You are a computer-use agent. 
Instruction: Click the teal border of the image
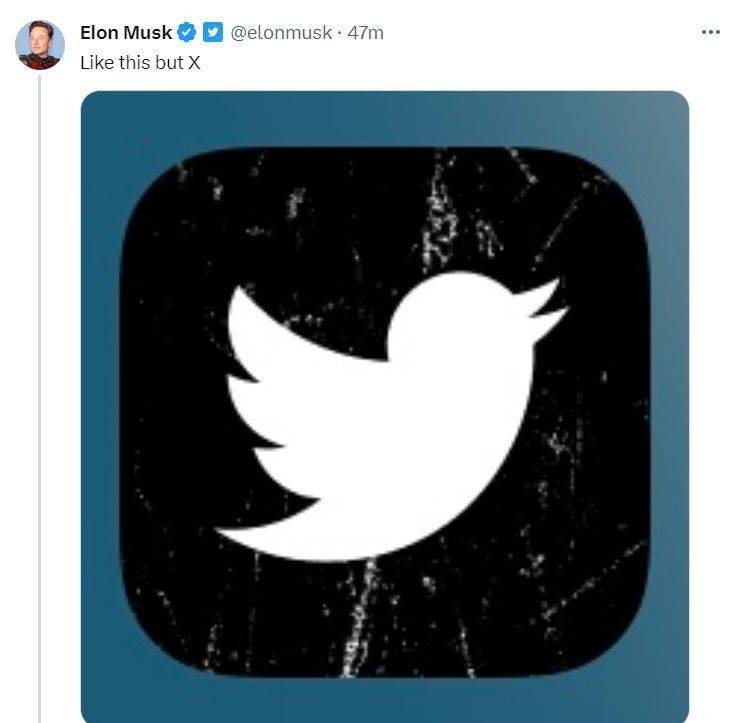pos(100,400)
